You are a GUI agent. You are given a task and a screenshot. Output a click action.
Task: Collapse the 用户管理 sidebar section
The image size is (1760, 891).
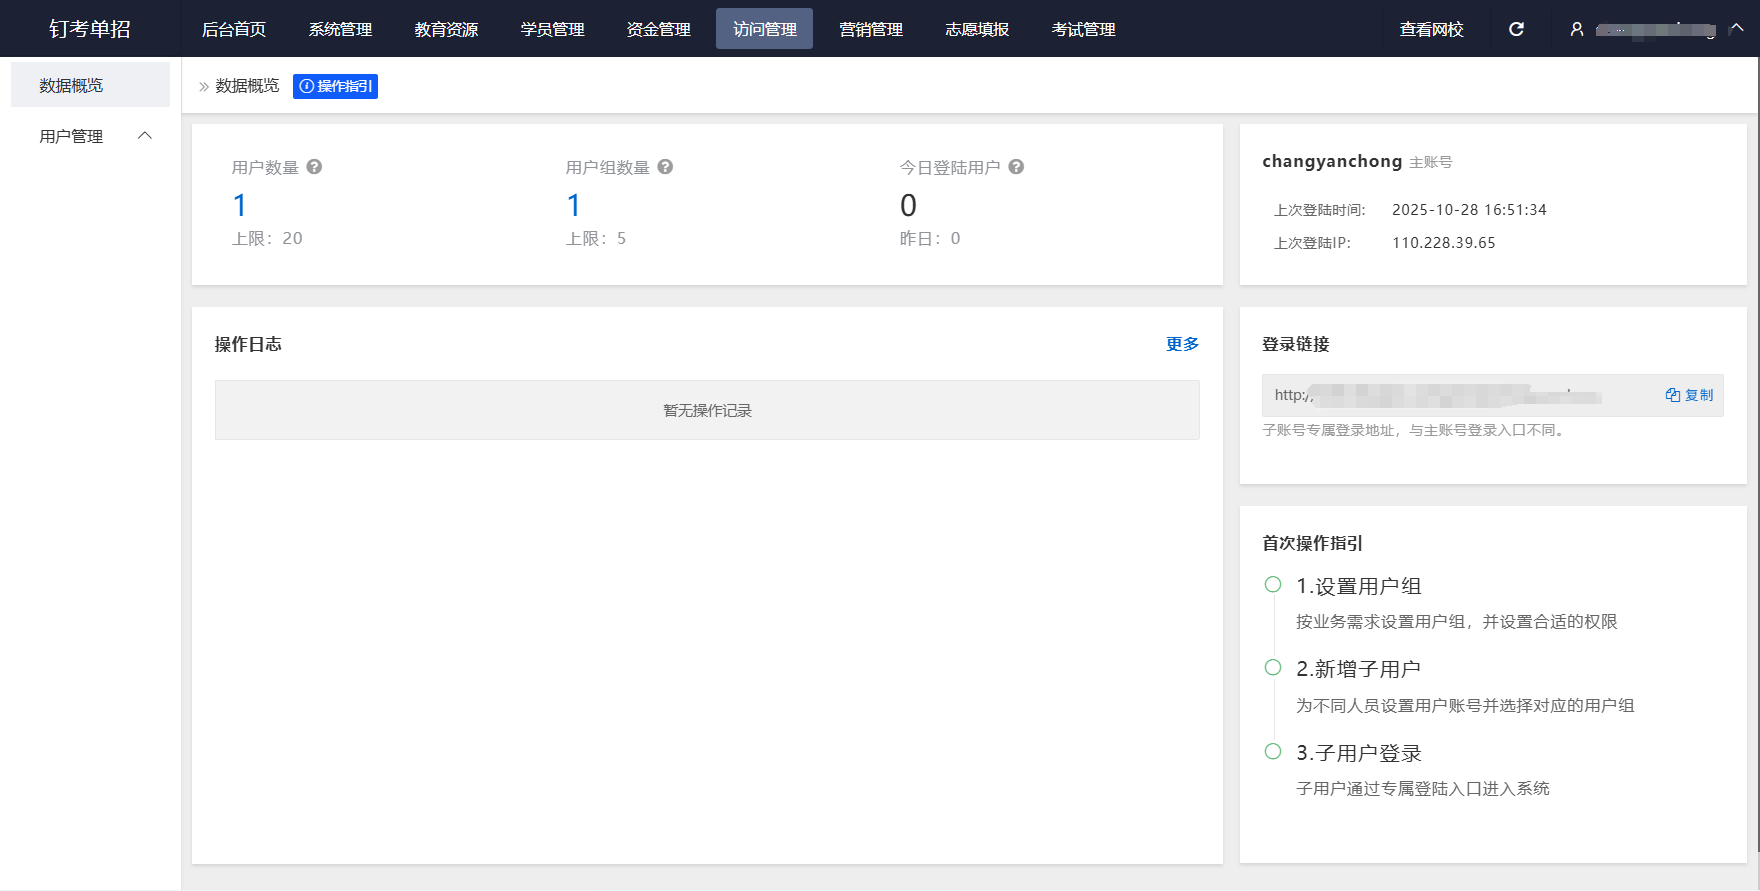145,136
